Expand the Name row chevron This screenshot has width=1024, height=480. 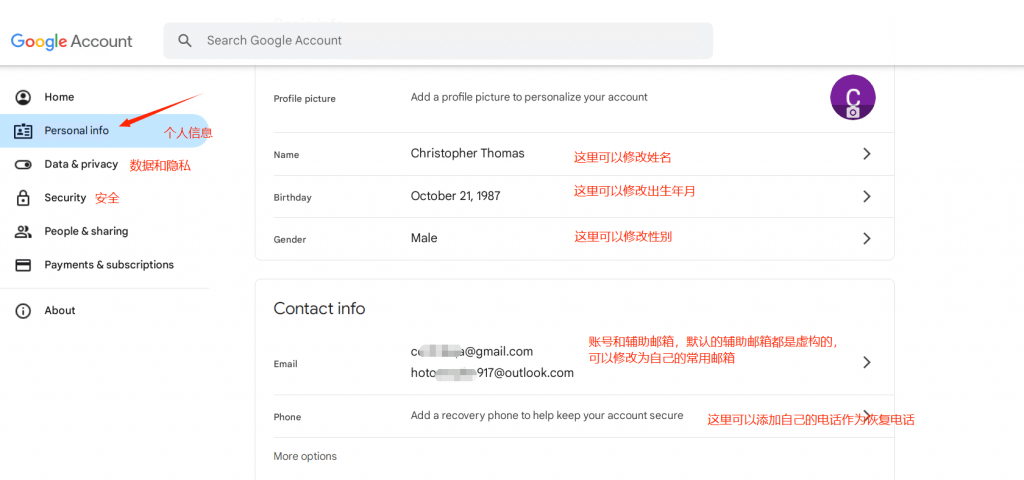coord(867,154)
